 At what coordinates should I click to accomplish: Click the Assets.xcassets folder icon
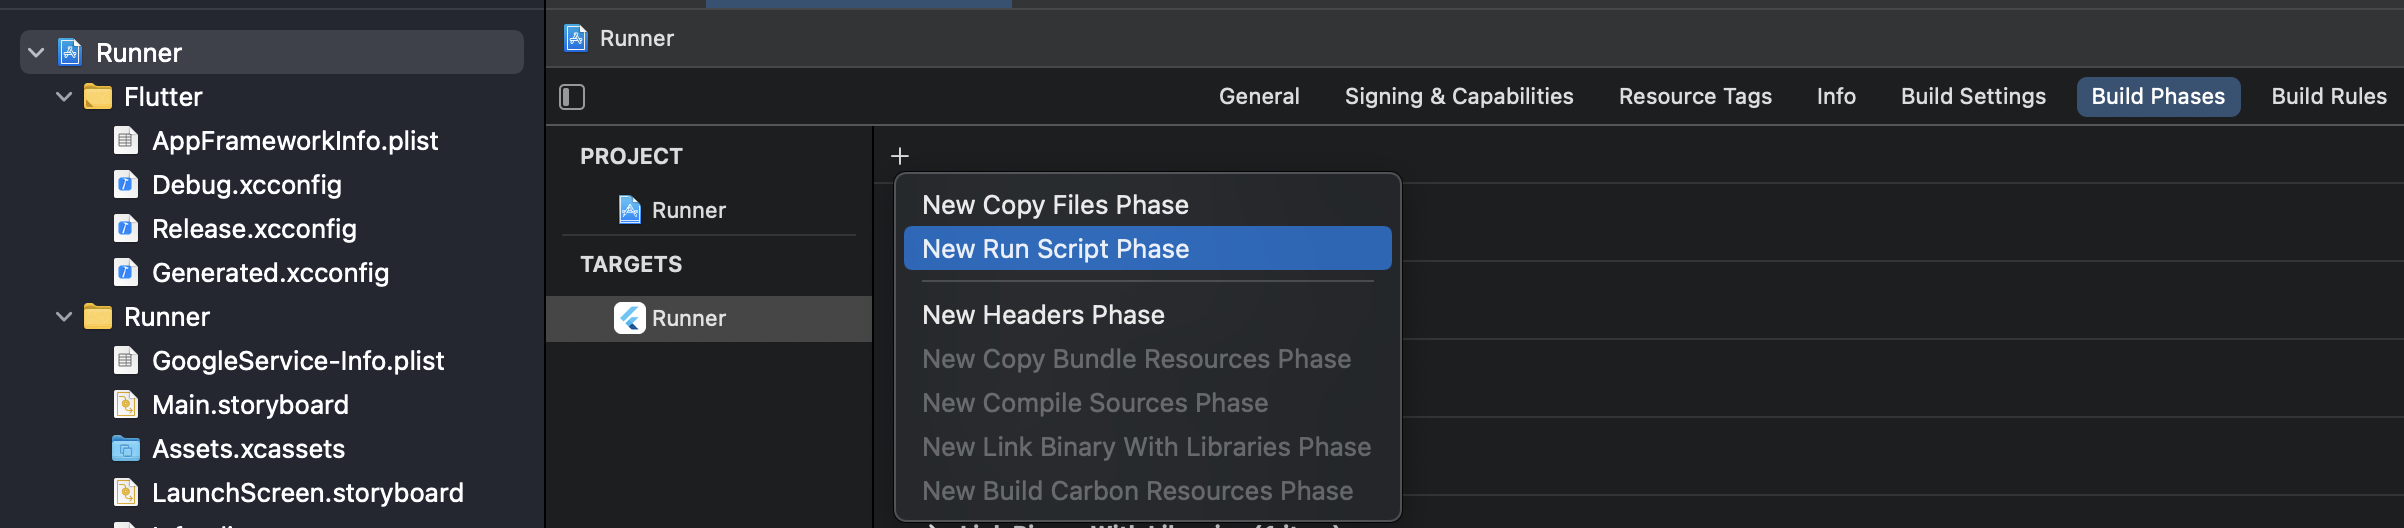pyautogui.click(x=126, y=449)
